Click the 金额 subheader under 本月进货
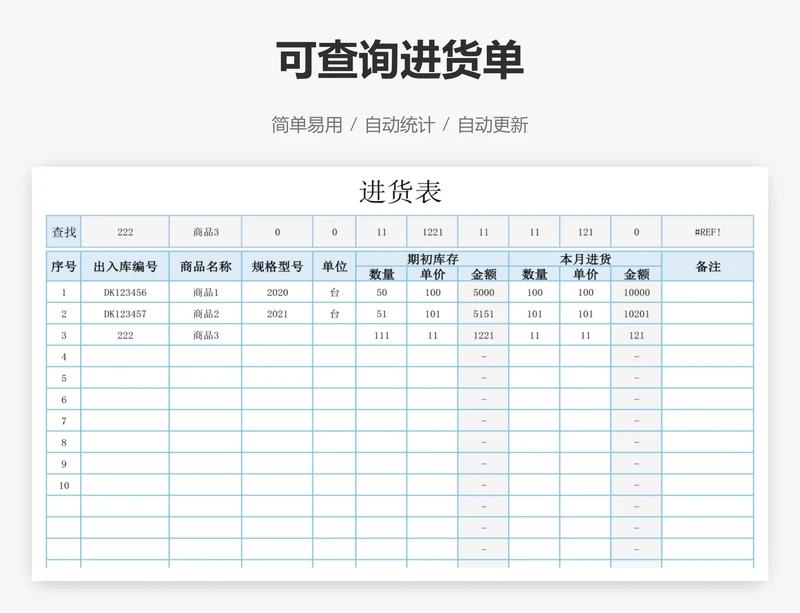Image resolution: width=800 pixels, height=613 pixels. [636, 274]
